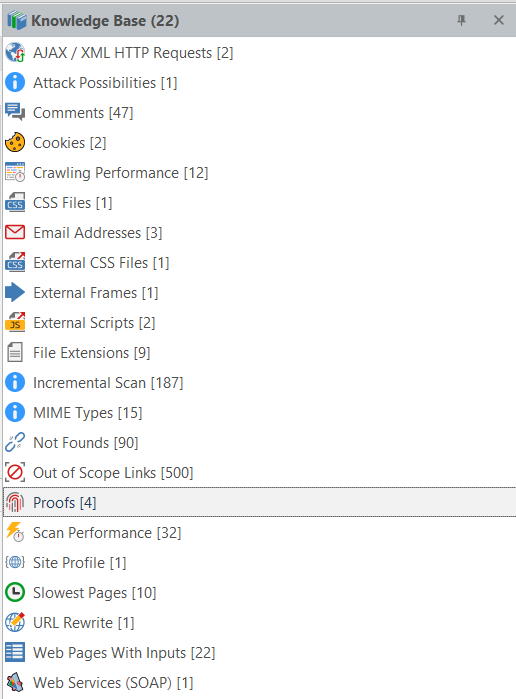Click the lightning Scan Performance icon
The height and width of the screenshot is (699, 516).
[15, 532]
